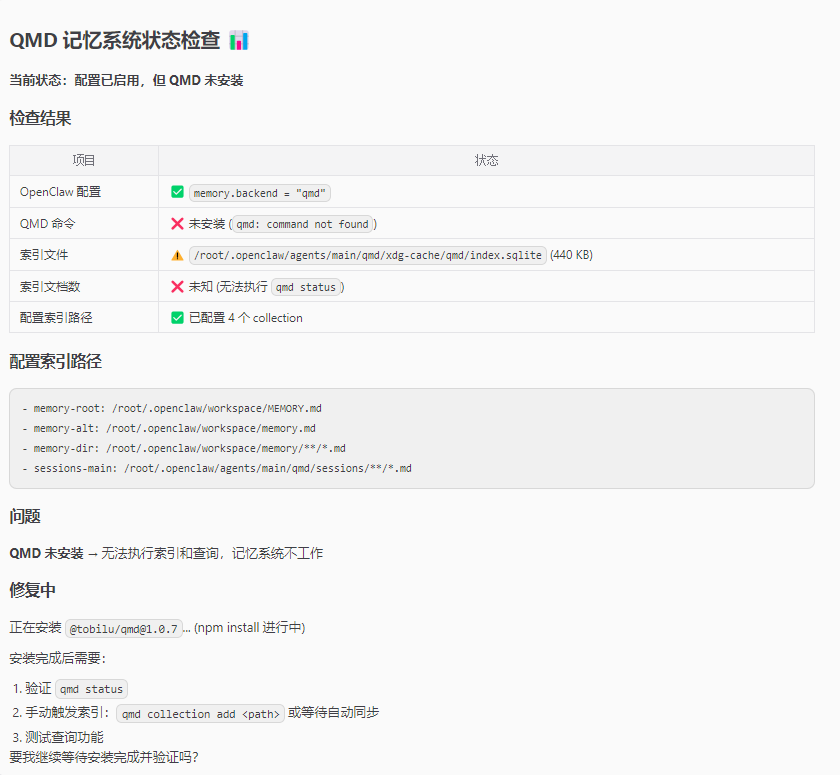Click the "qmd status" code in the table
This screenshot has height=775, width=840.
[x=307, y=287]
